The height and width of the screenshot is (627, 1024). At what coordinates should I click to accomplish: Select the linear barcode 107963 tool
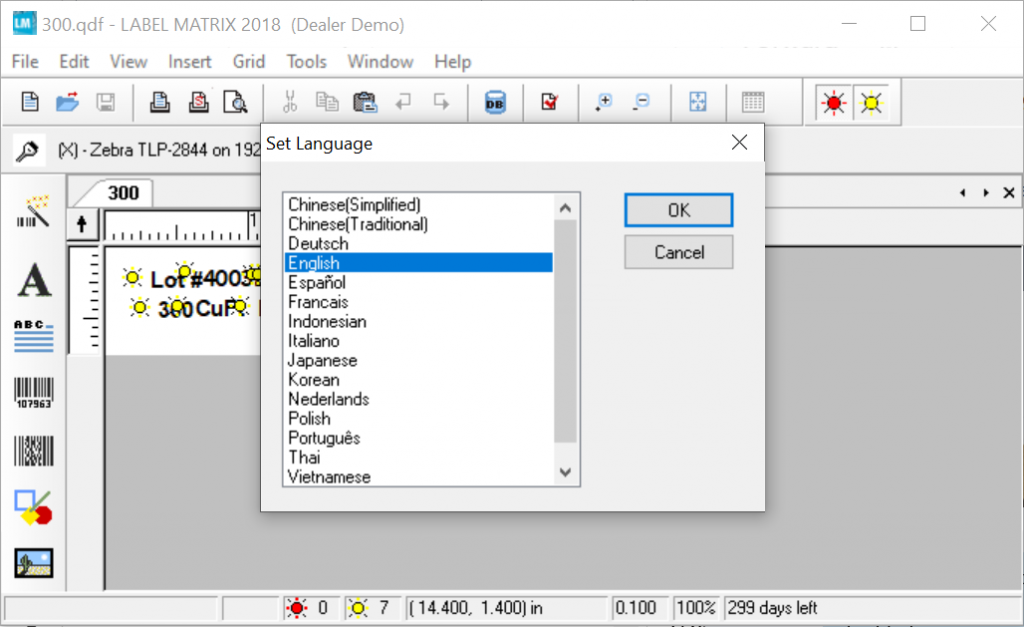pyautogui.click(x=34, y=393)
